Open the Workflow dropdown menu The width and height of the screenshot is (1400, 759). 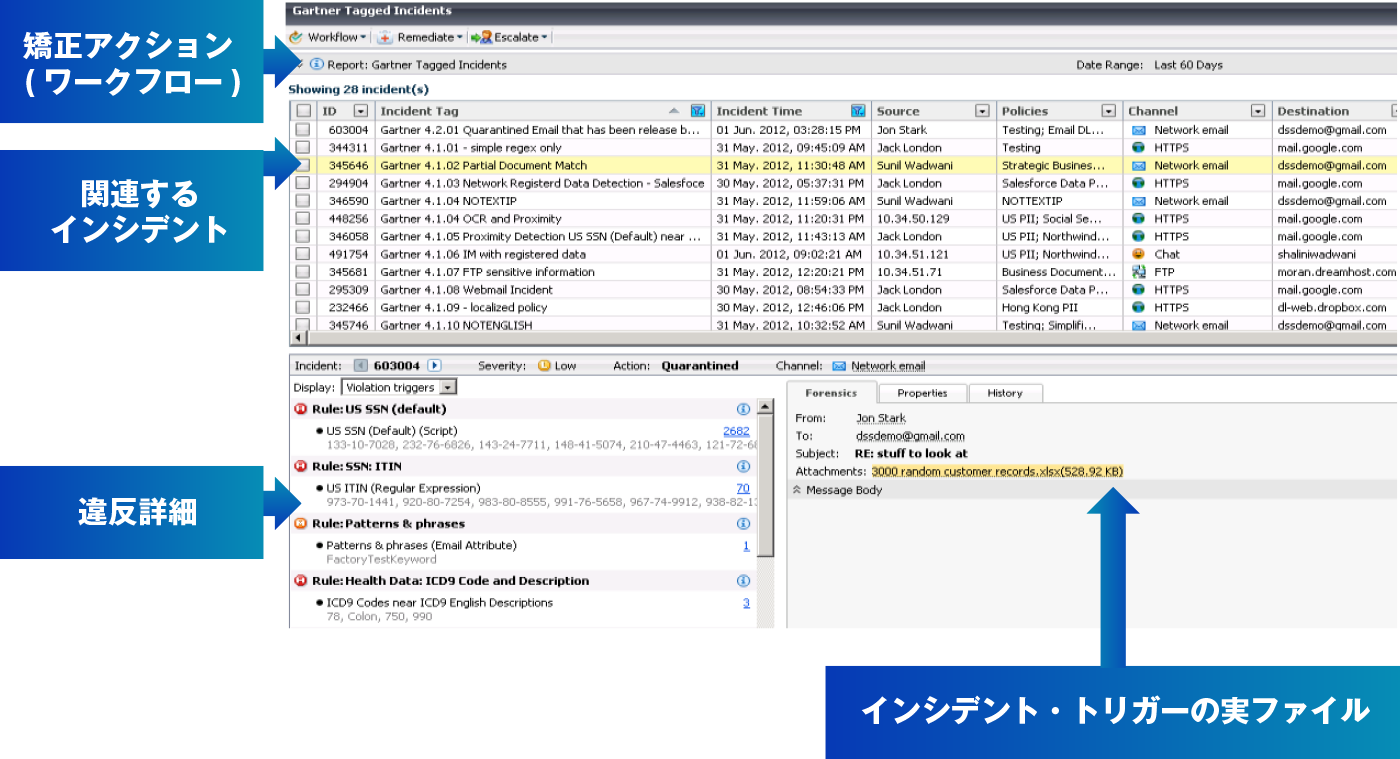328,38
